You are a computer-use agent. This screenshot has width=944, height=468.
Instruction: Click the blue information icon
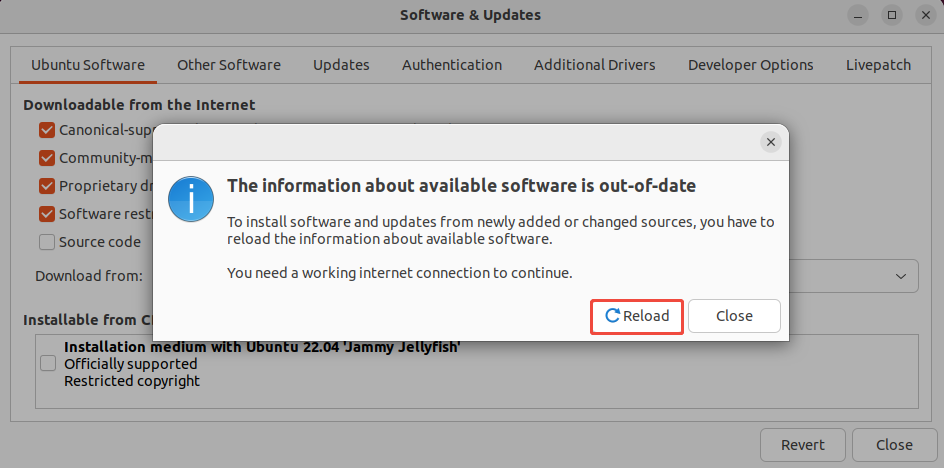coord(191,199)
